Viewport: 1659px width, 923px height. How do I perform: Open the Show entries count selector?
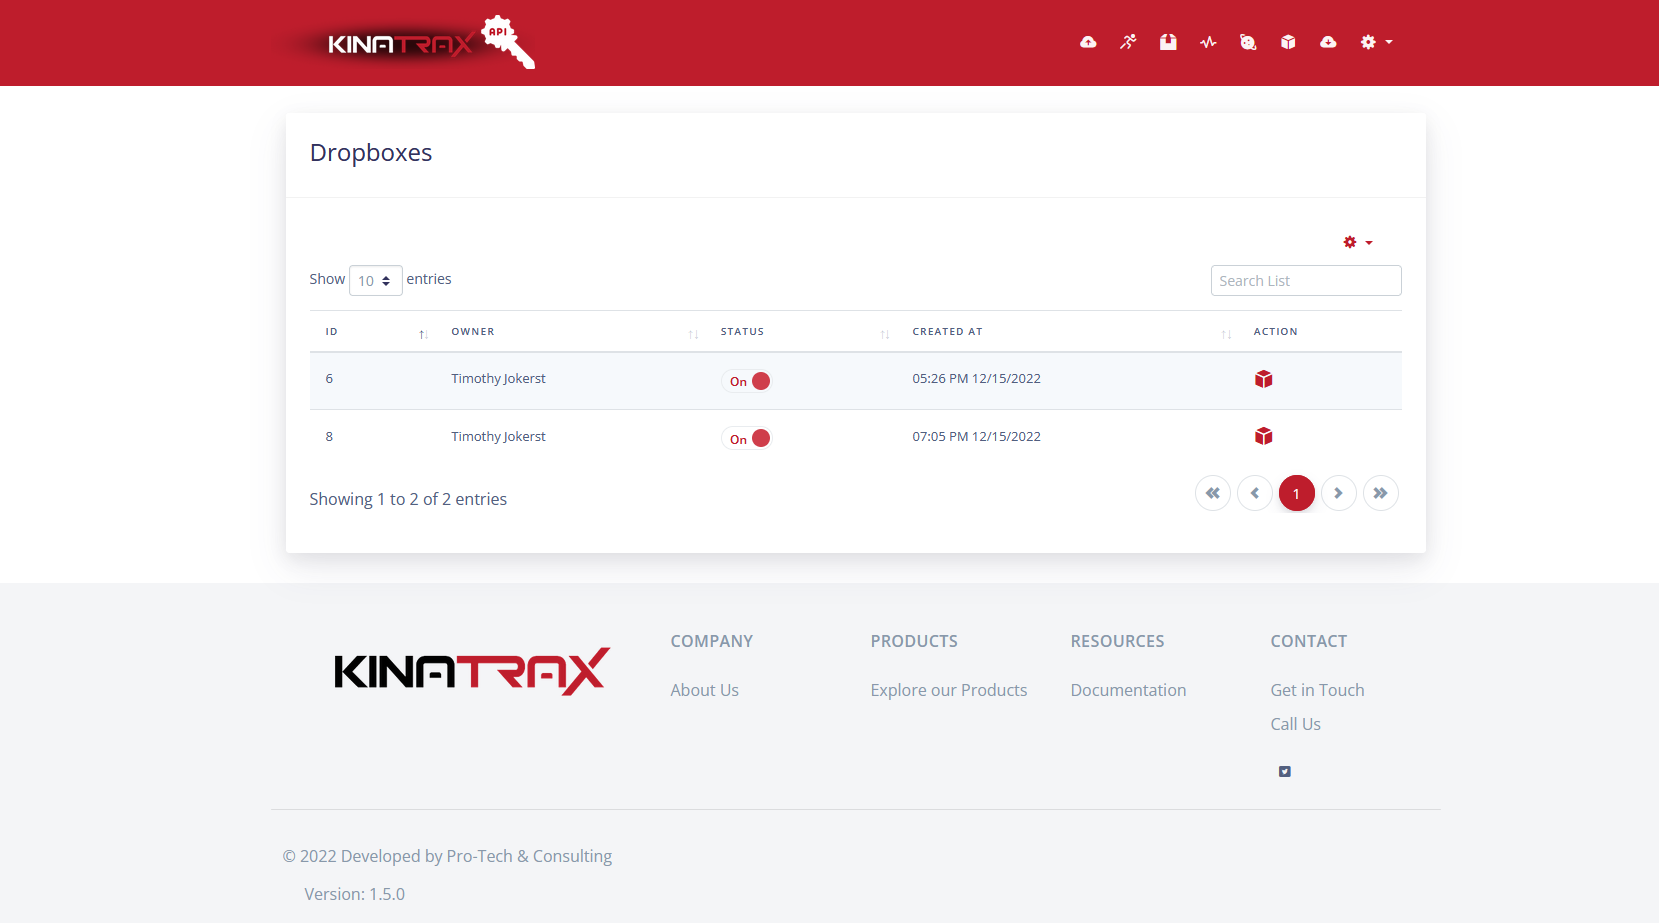[375, 281]
